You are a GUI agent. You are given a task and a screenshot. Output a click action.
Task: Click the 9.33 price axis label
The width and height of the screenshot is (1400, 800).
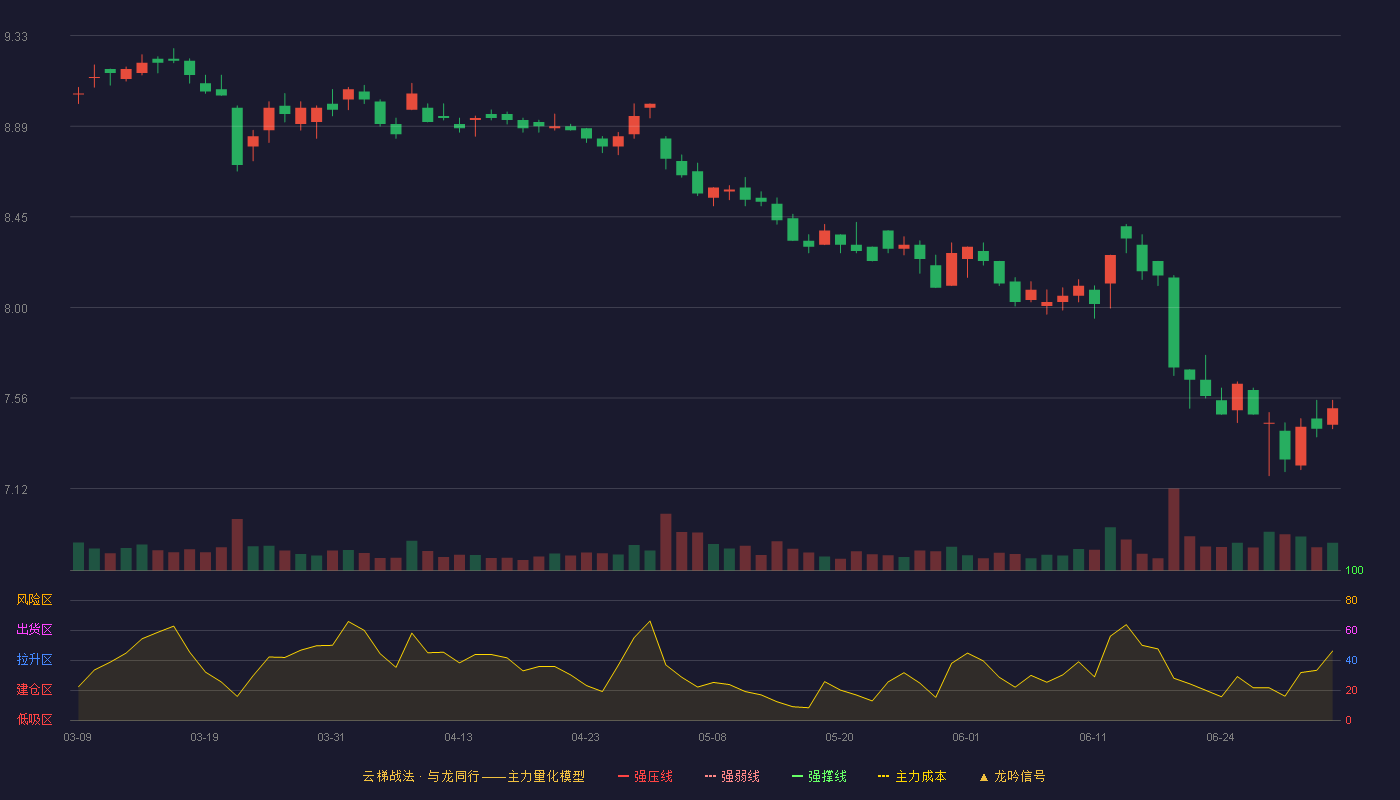pos(16,36)
